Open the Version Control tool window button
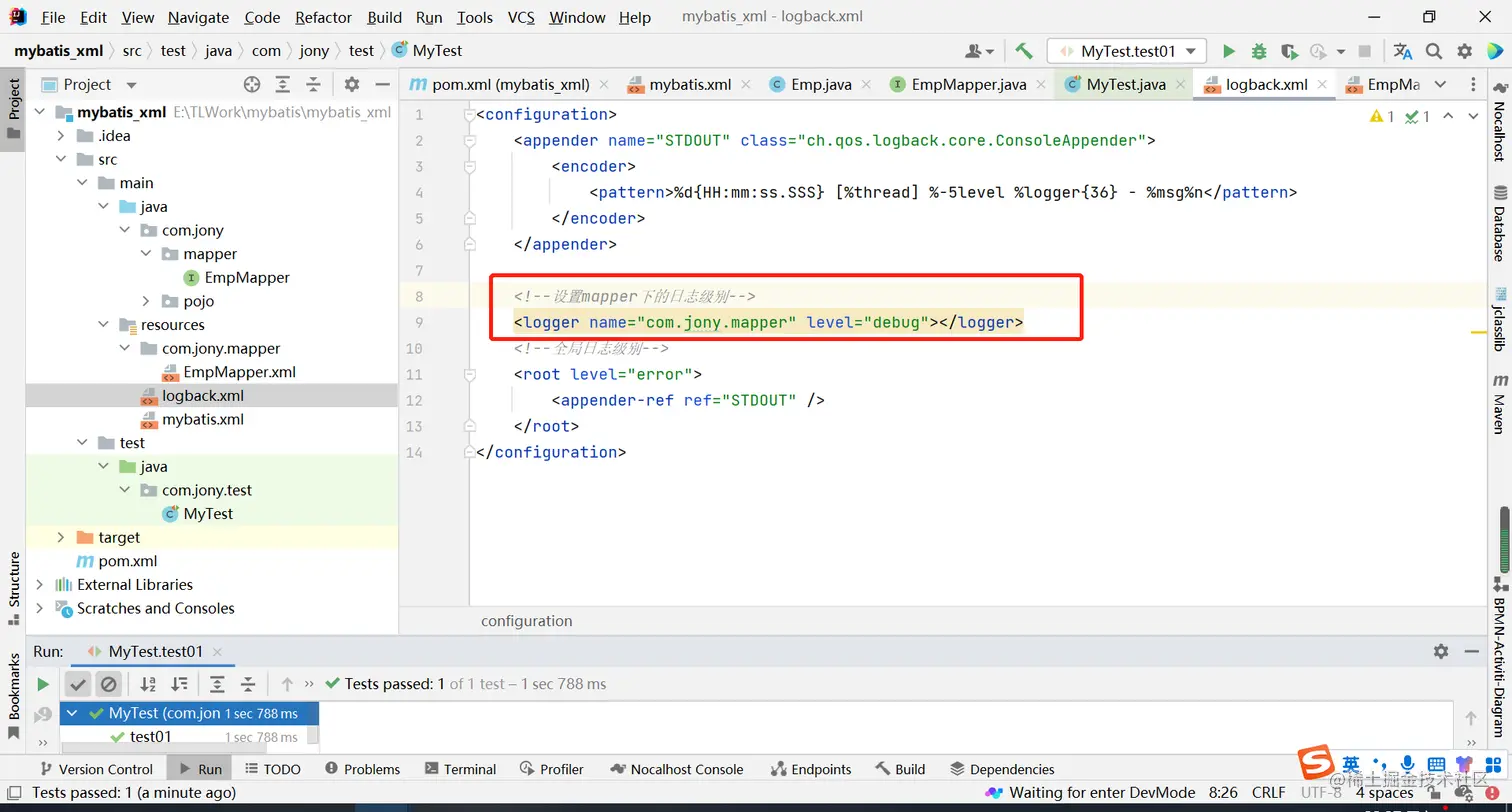1512x812 pixels. [x=95, y=769]
